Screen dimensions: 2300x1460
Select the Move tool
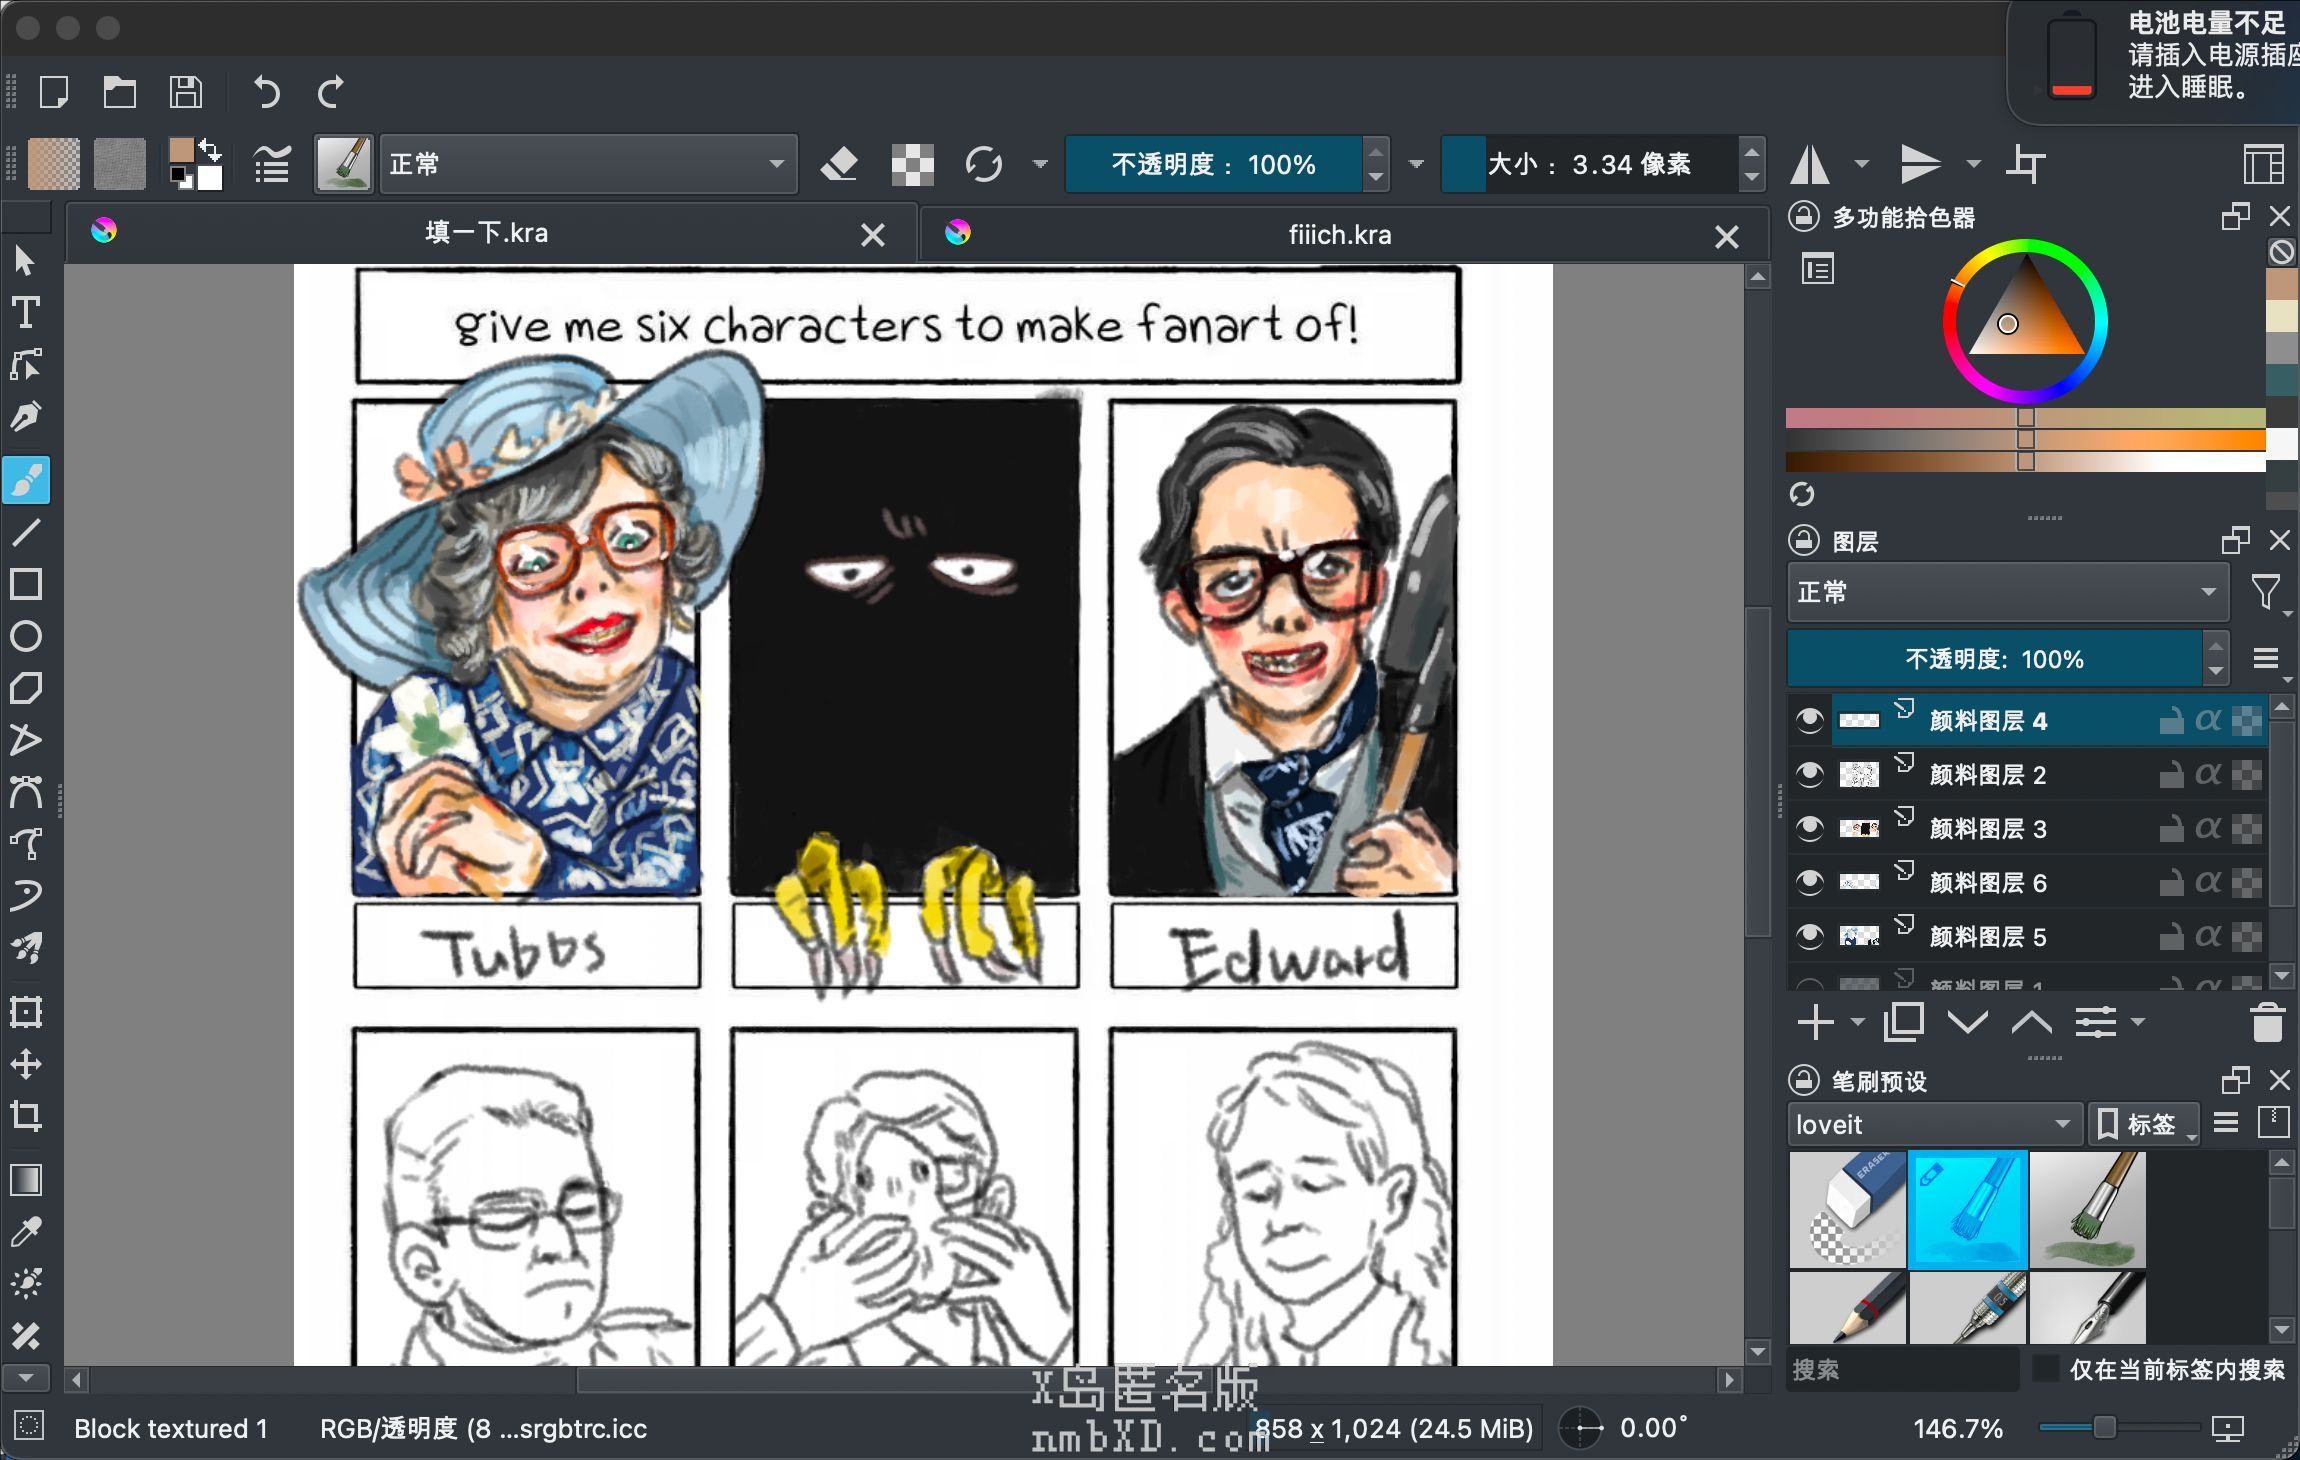26,1063
